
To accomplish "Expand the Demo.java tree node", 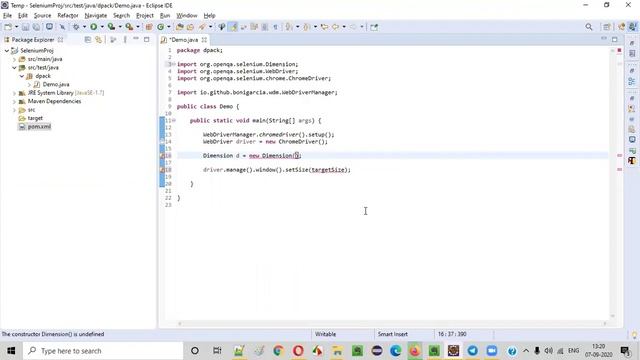I will (29, 84).
